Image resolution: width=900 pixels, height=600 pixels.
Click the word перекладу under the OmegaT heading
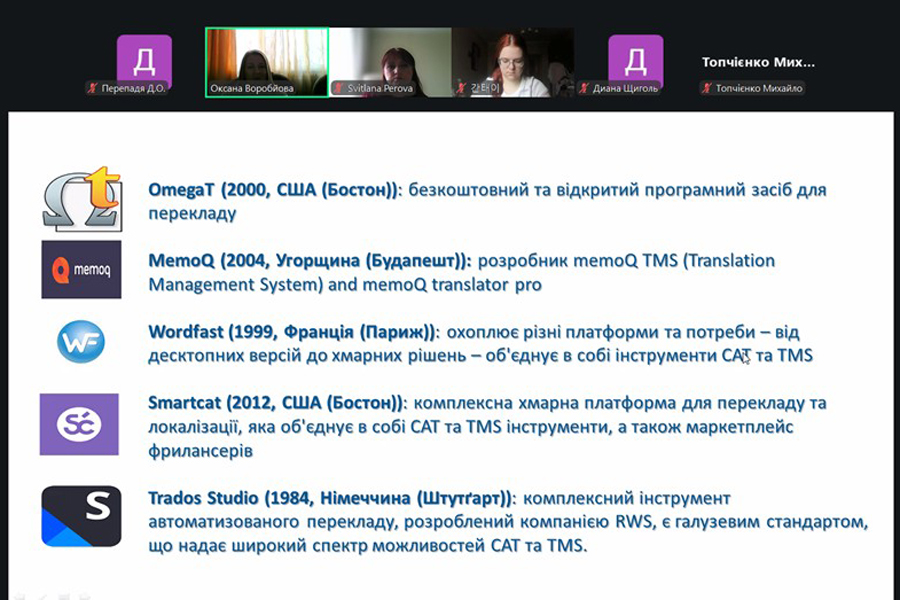pos(192,214)
